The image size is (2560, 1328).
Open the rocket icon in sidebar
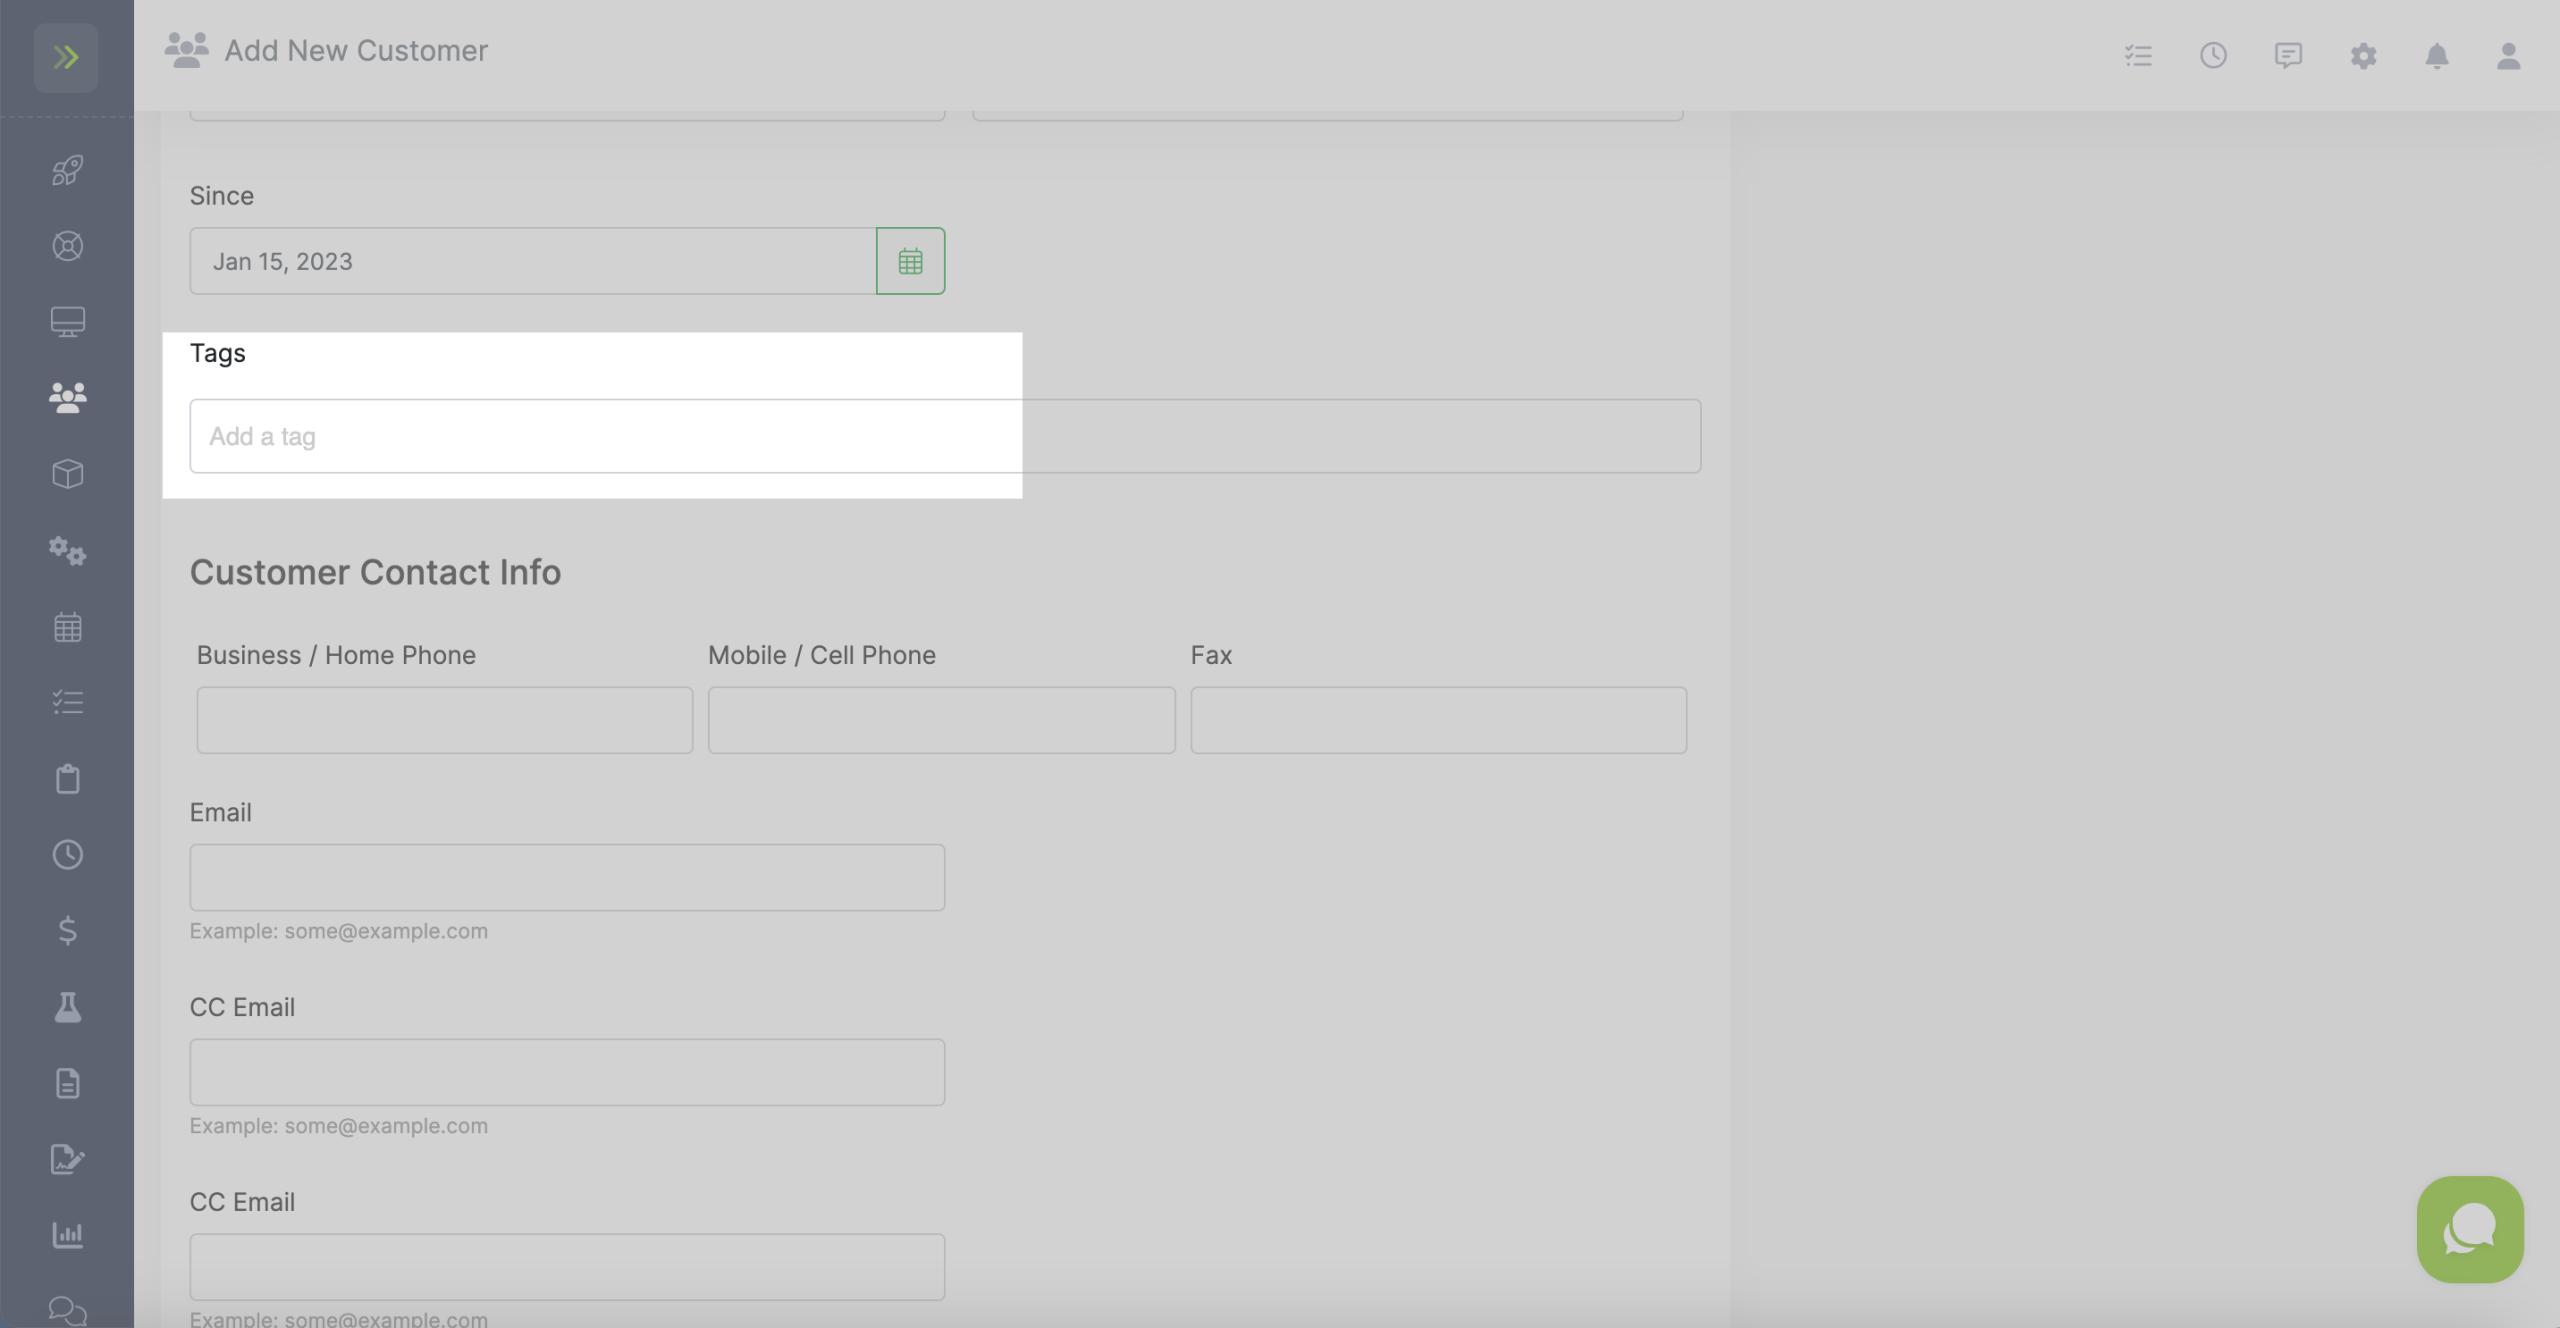tap(67, 170)
